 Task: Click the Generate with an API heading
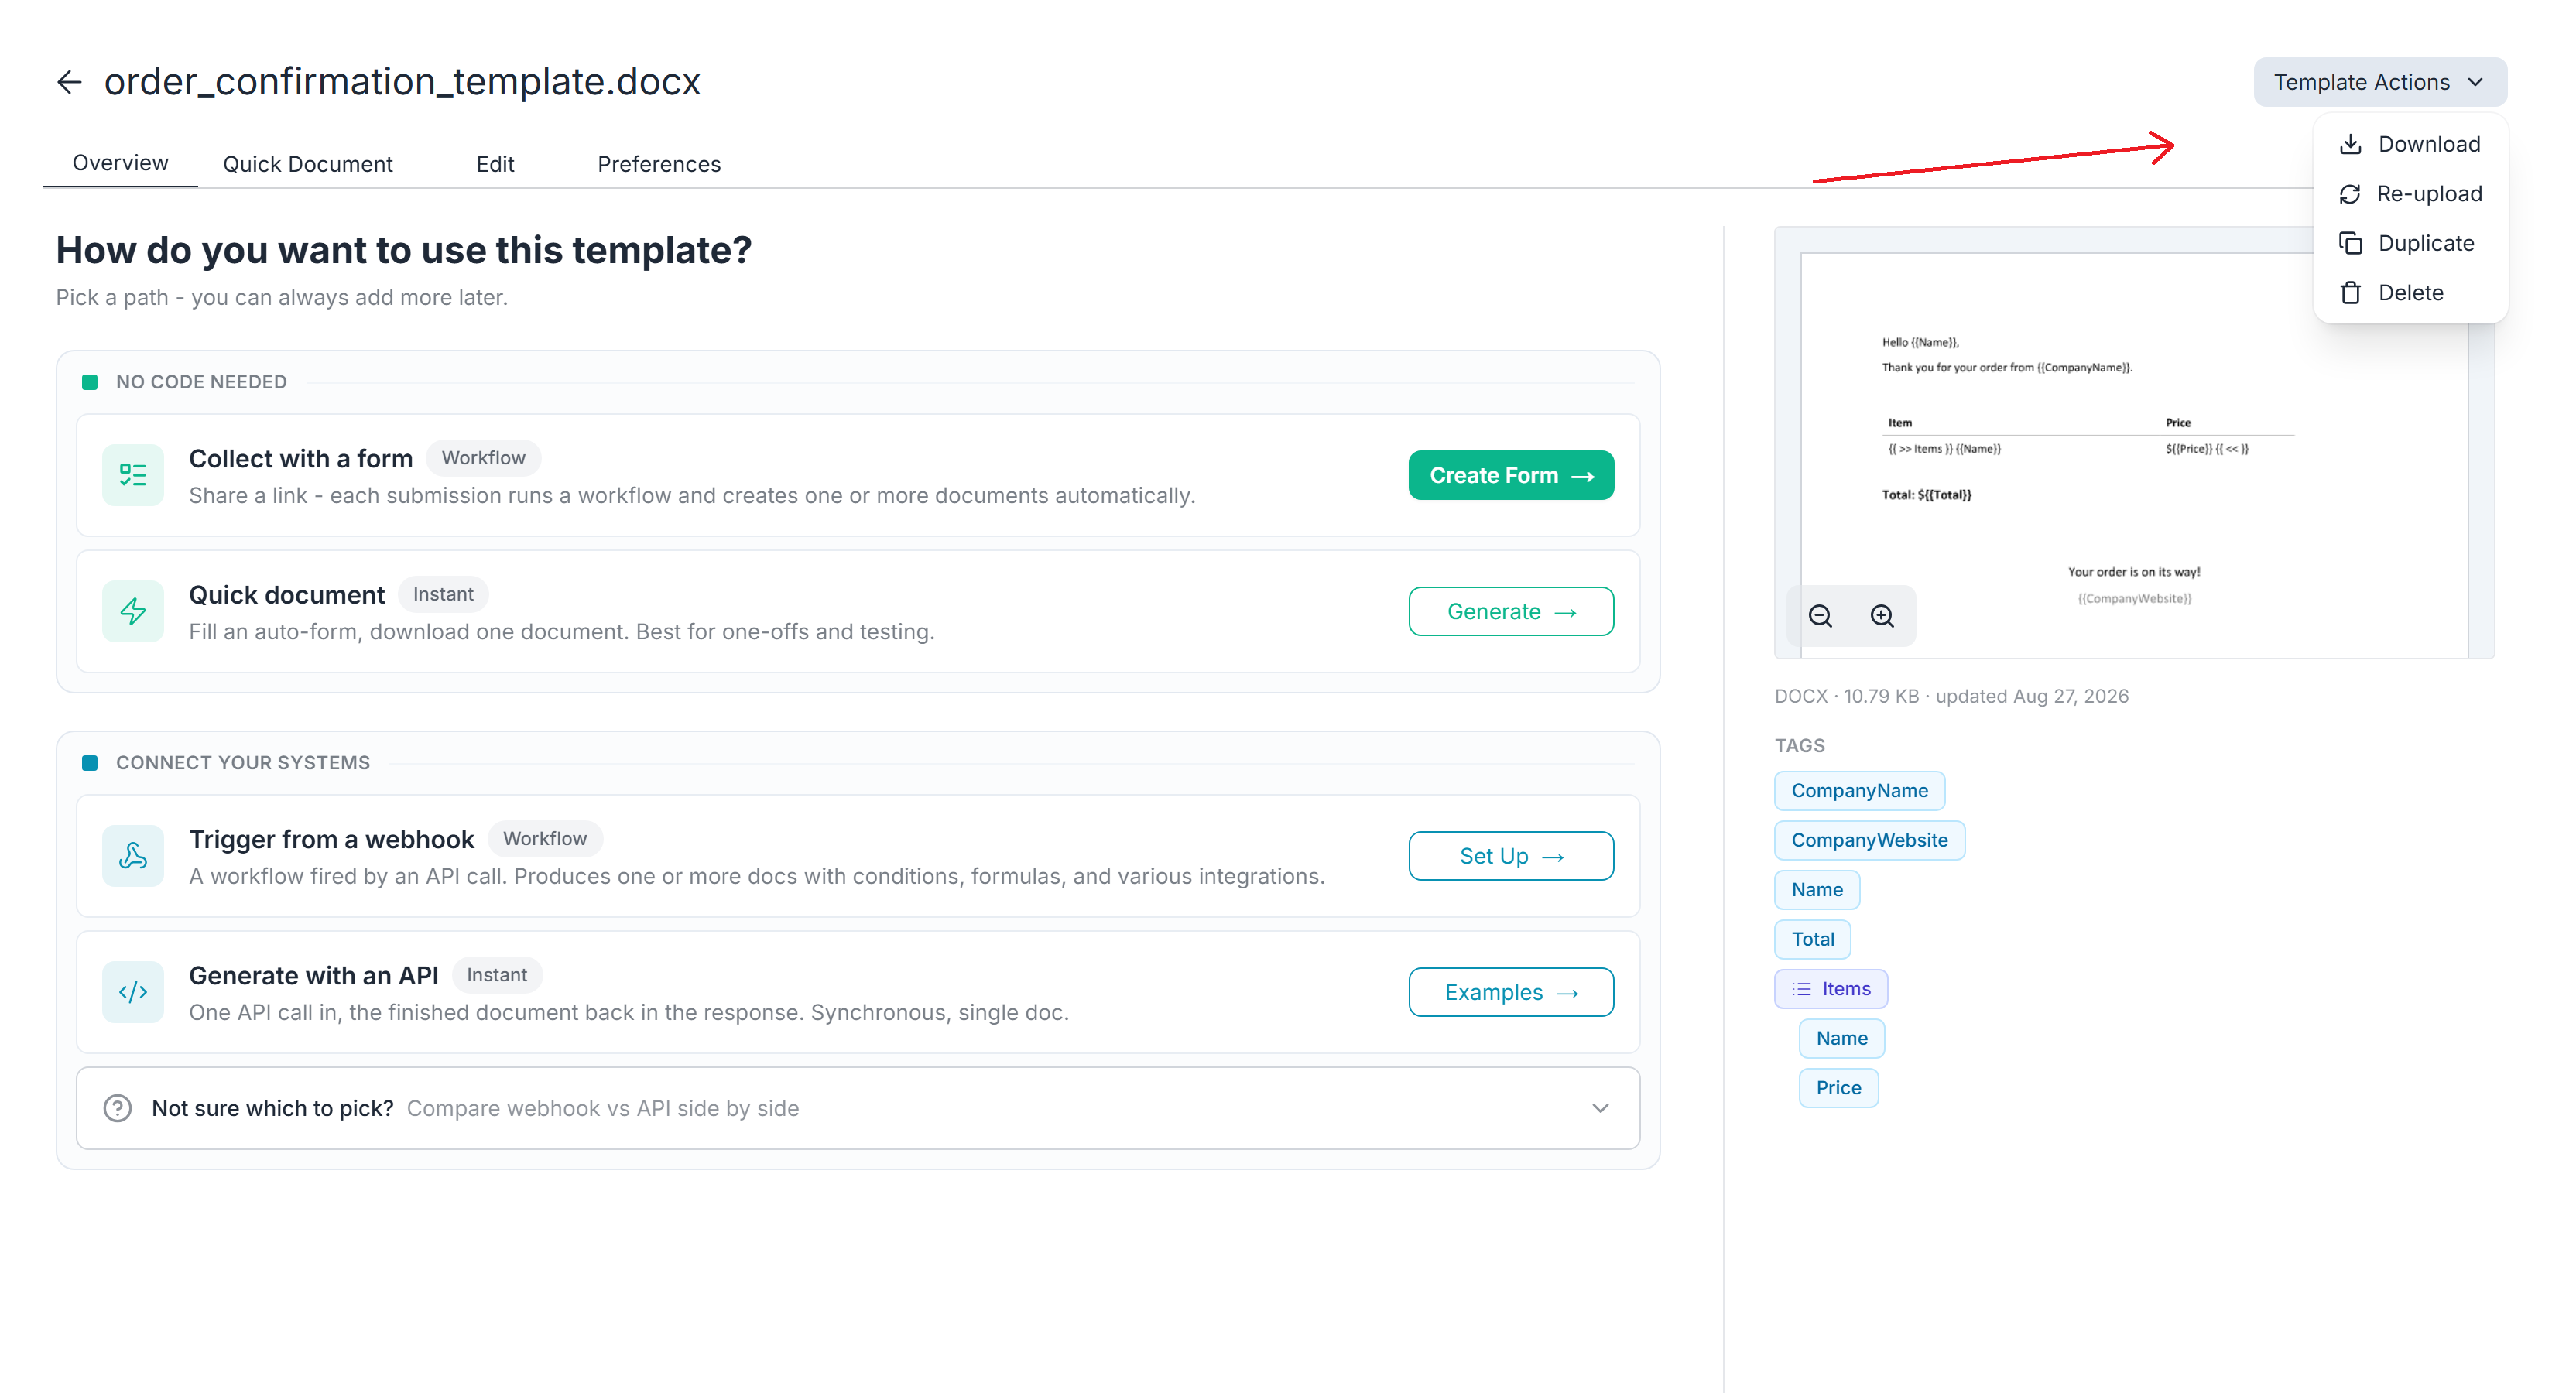[313, 975]
